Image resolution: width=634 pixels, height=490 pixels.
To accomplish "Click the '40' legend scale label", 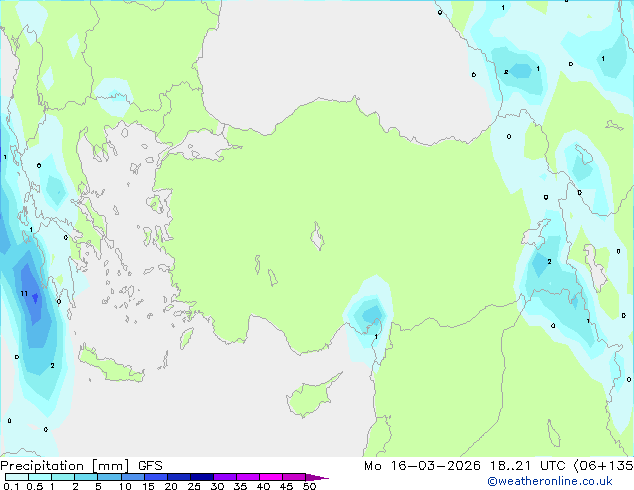I will click(x=263, y=486).
